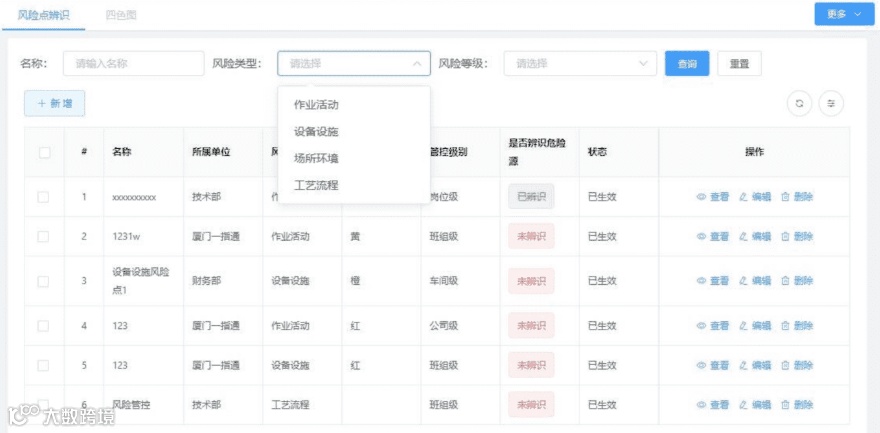Click the refresh icon above the table
This screenshot has width=880, height=433.
tap(800, 104)
